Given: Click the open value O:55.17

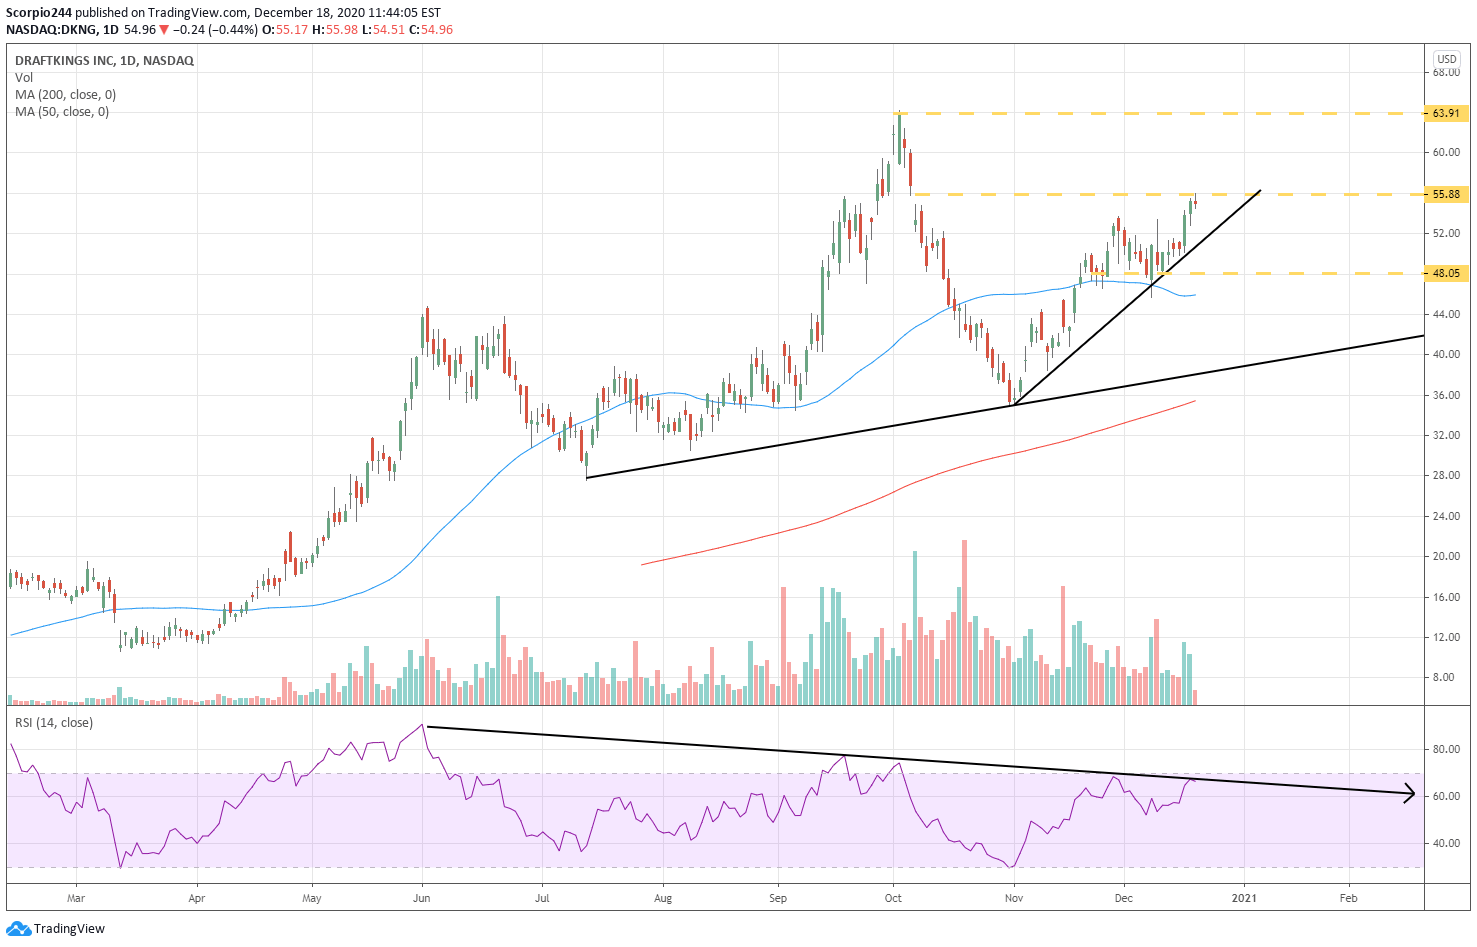Looking at the screenshot, I should [x=284, y=30].
